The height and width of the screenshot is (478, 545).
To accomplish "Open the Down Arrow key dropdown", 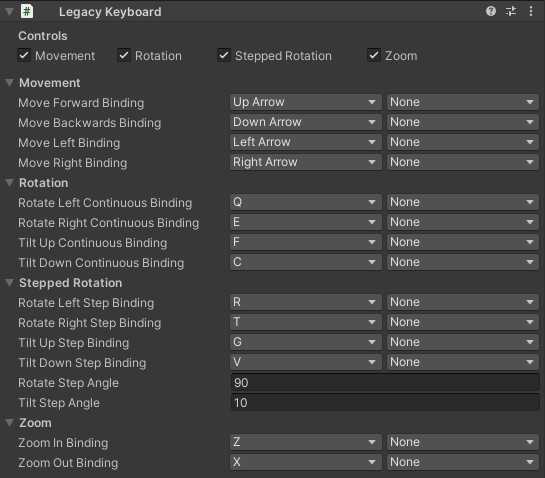I will coord(306,122).
